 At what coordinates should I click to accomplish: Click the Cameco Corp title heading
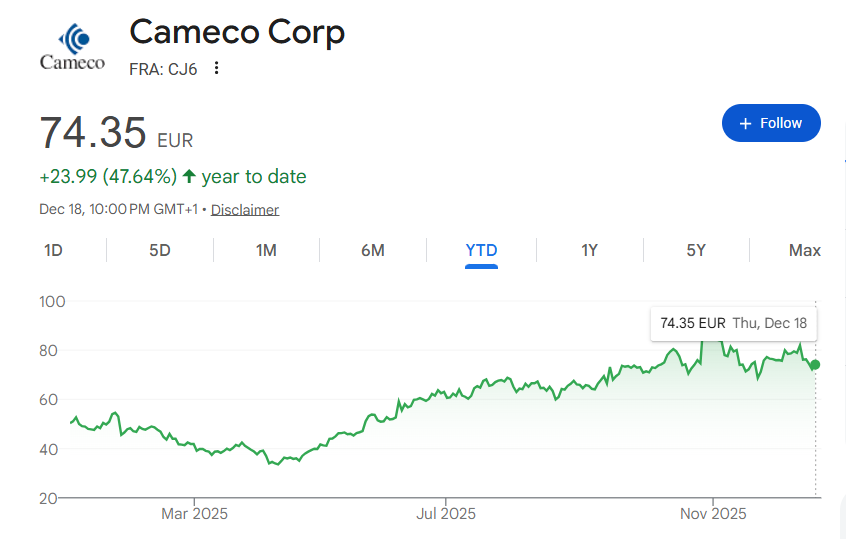point(237,32)
